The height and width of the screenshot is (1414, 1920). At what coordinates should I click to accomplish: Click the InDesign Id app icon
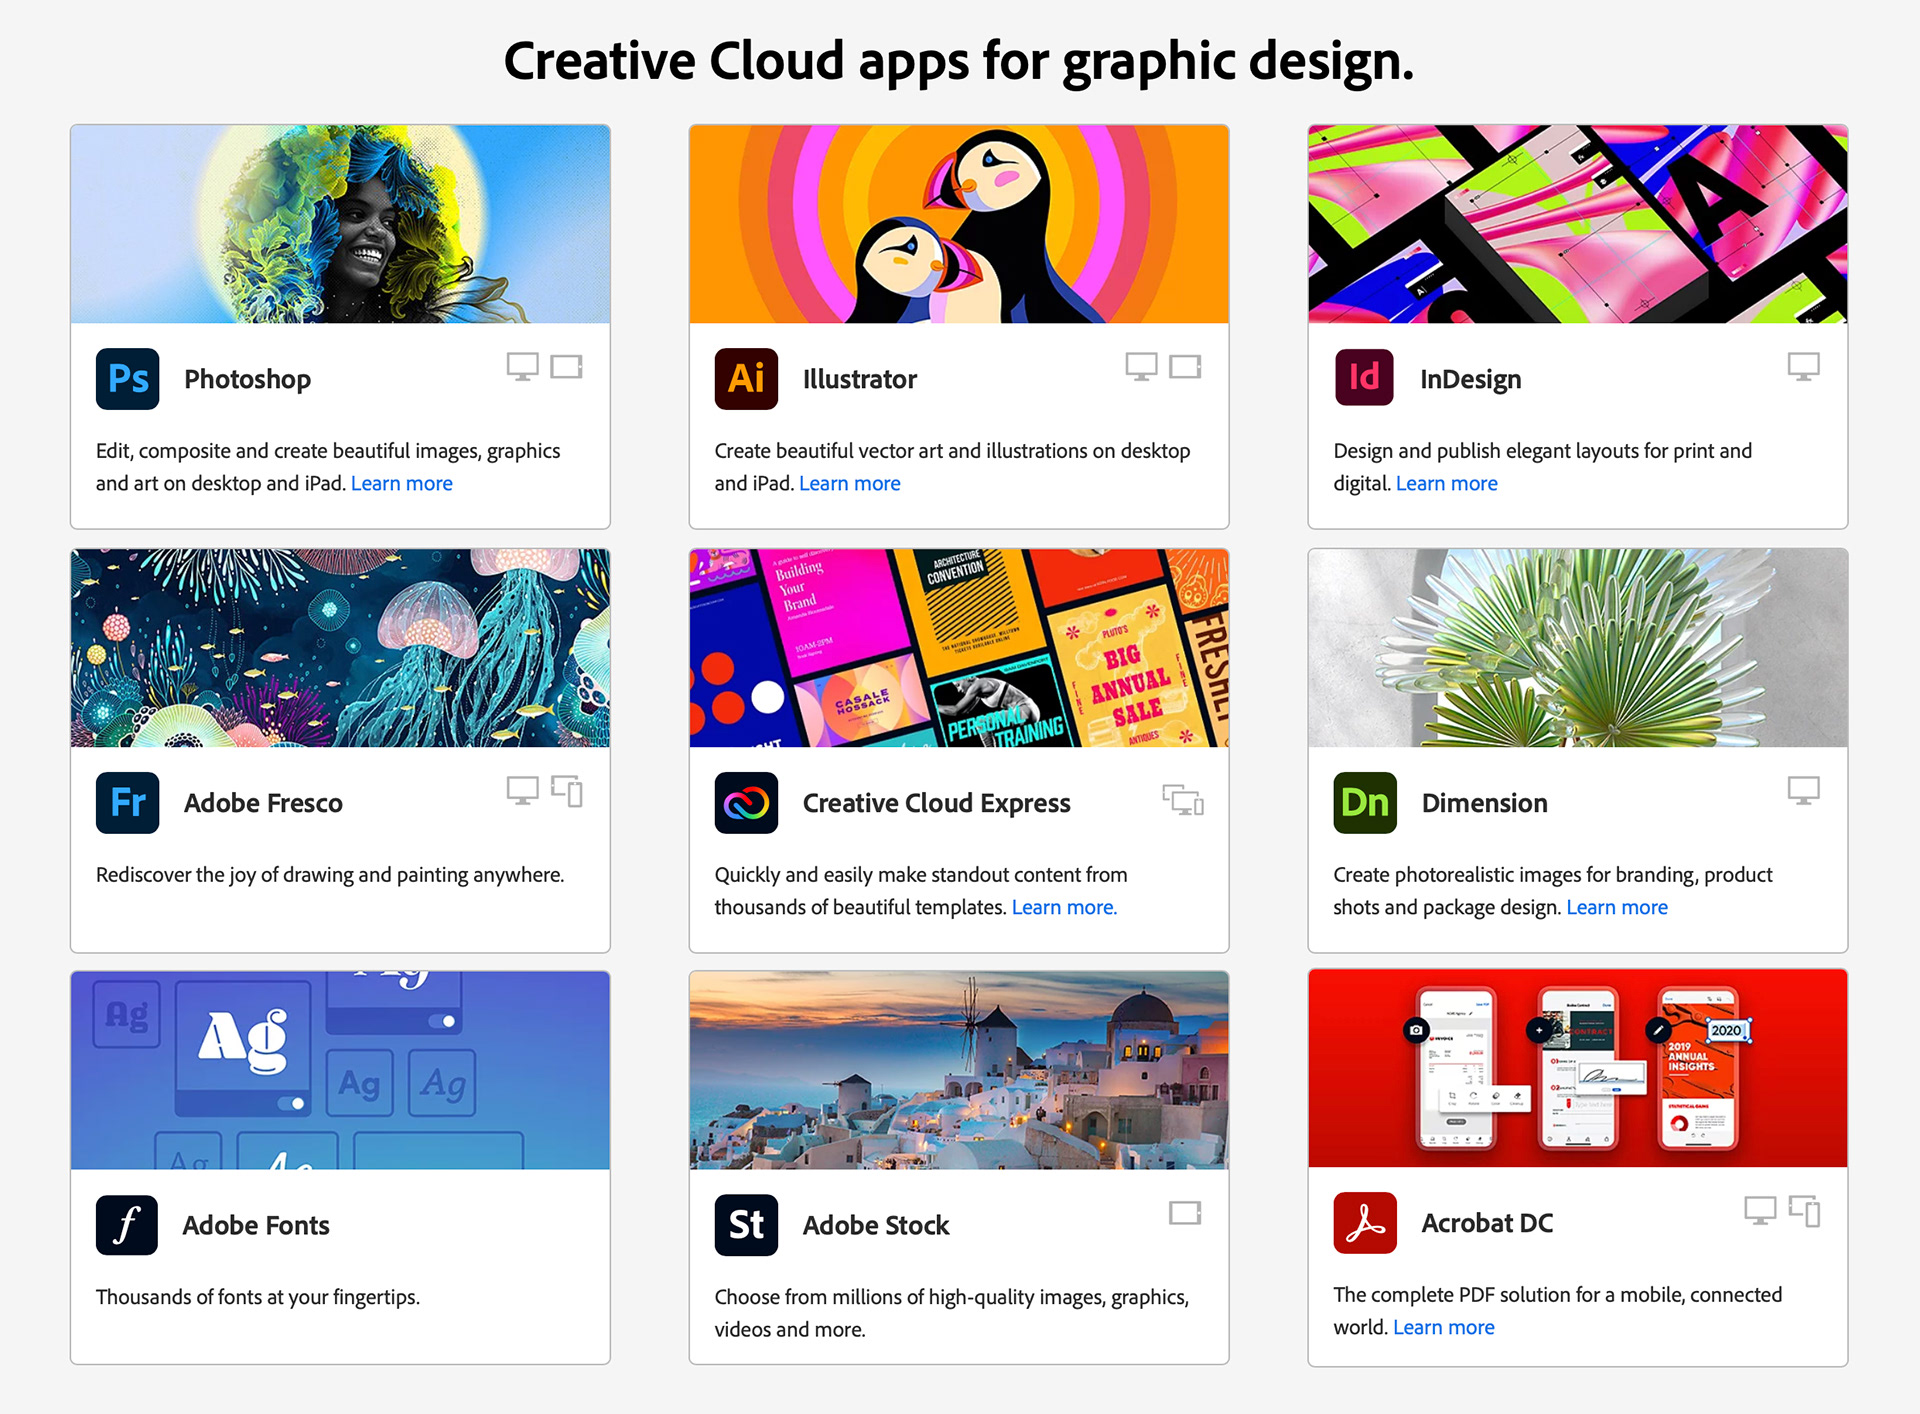[x=1364, y=377]
